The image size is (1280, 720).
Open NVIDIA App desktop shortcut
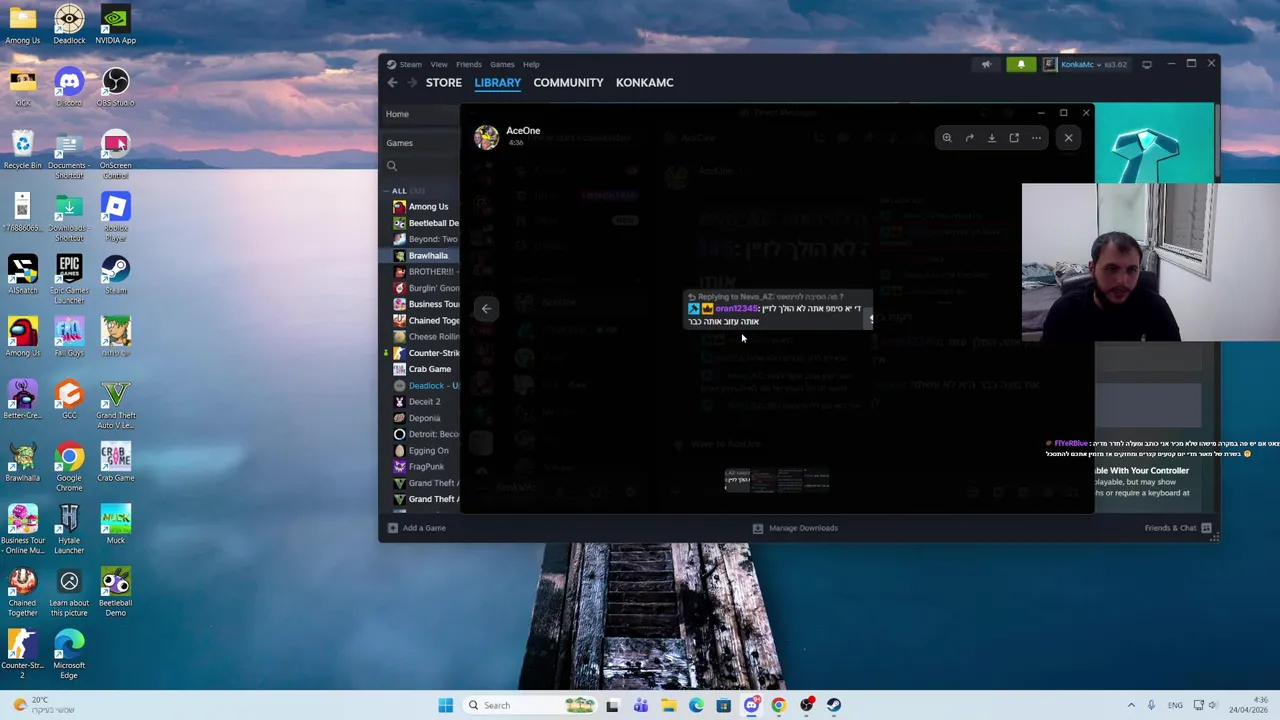click(x=115, y=25)
